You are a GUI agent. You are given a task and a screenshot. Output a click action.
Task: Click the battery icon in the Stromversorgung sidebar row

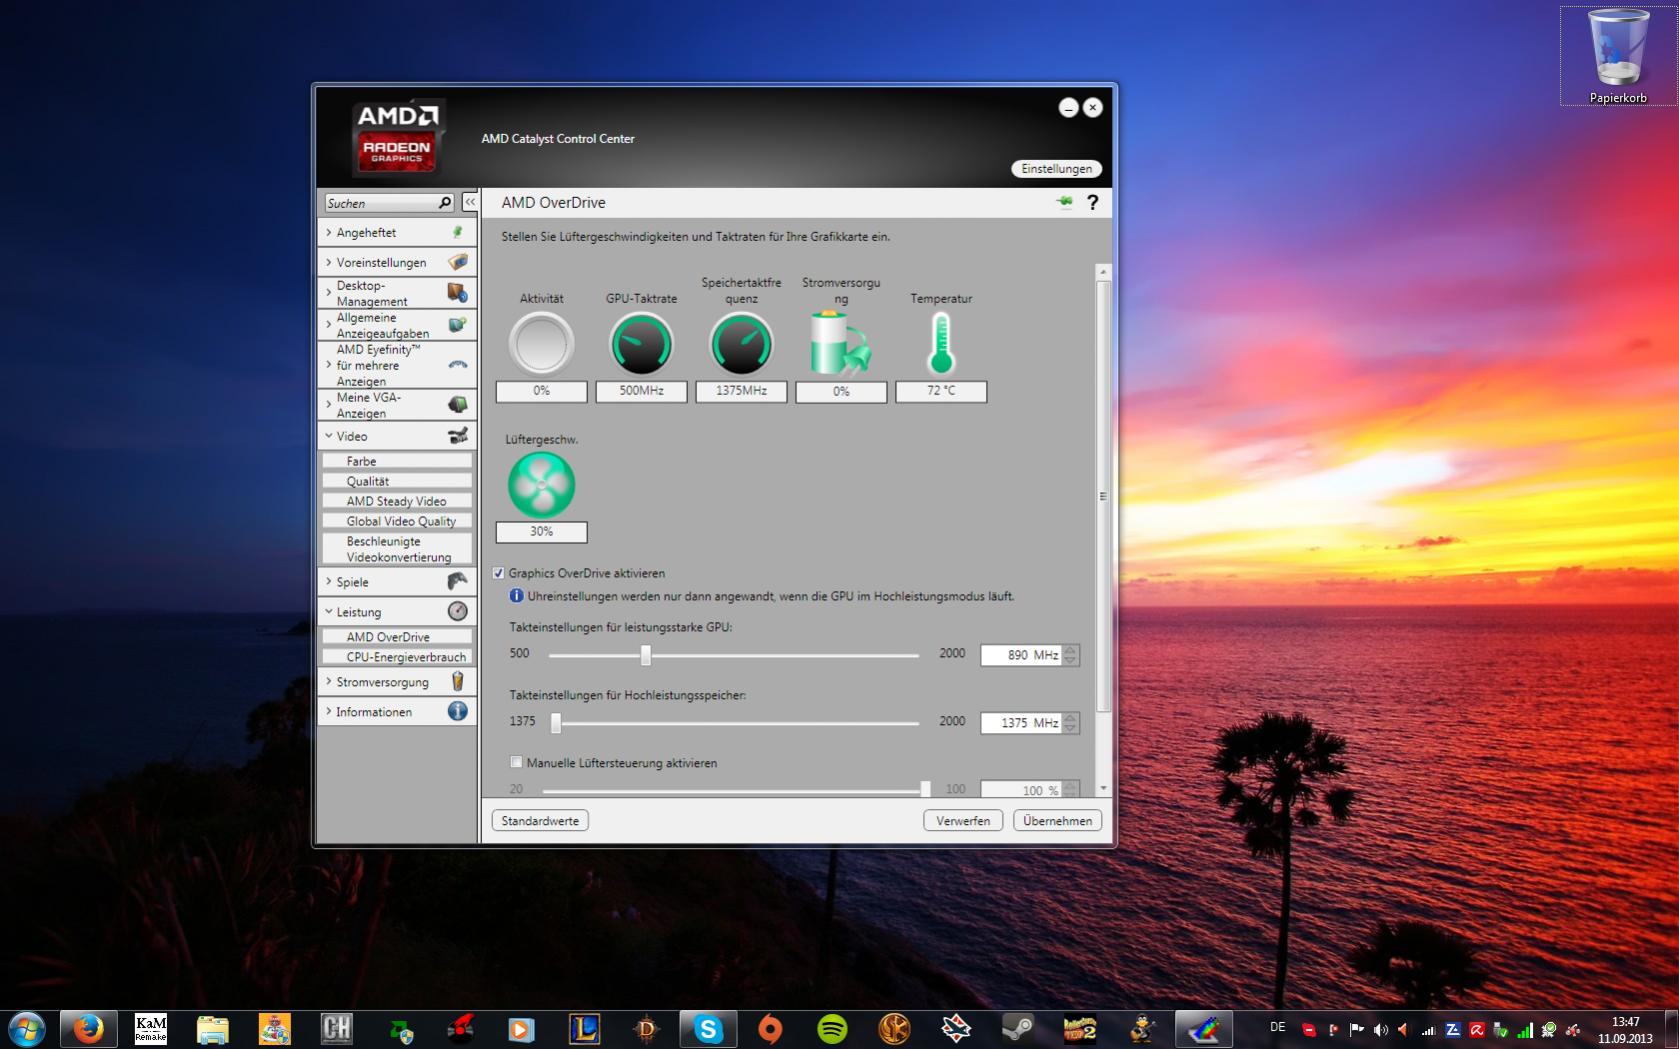[x=457, y=682]
